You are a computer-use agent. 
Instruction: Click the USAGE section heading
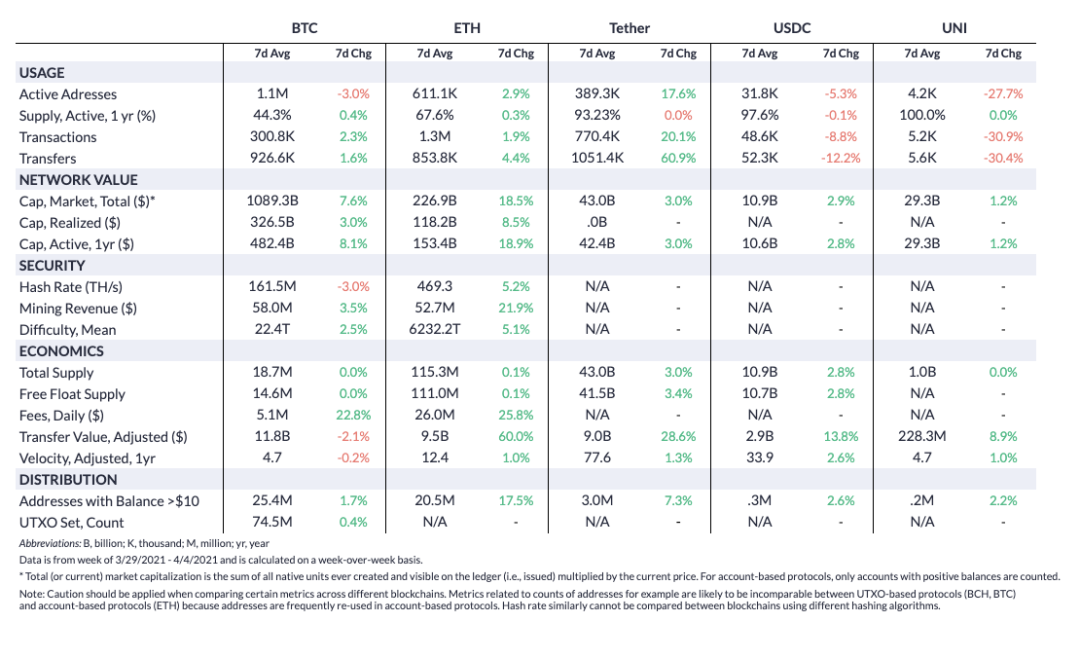[x=42, y=72]
